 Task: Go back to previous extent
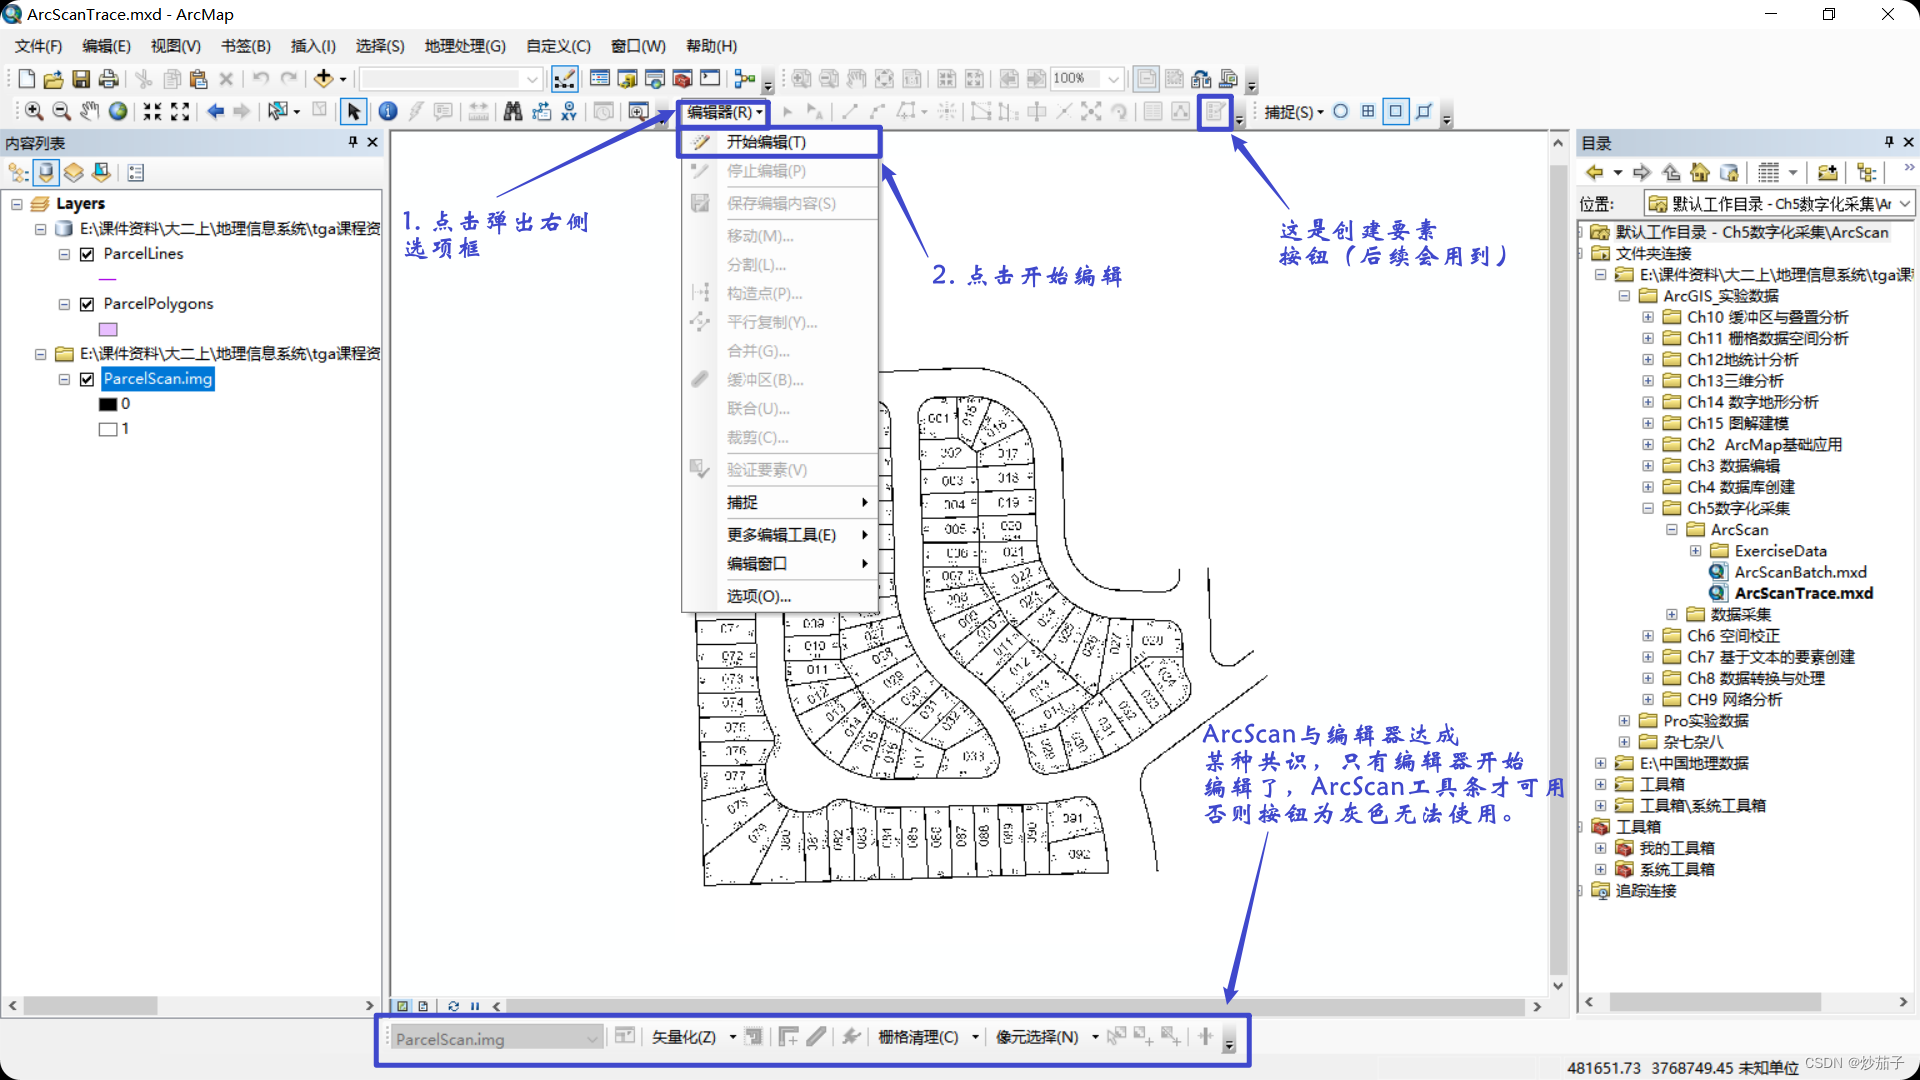point(215,111)
